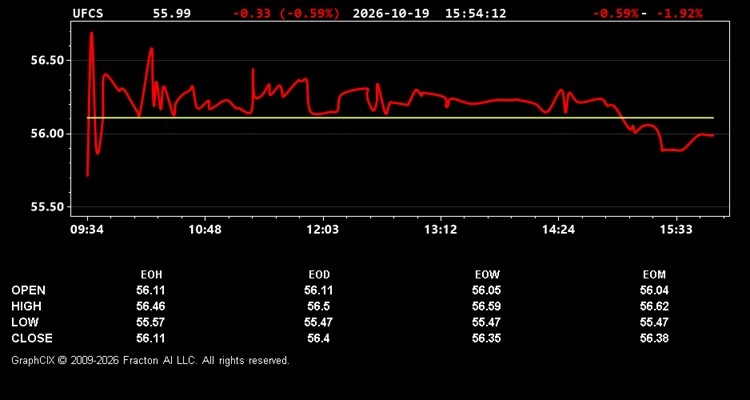Click the HIGH row label
750x400 pixels.
26,306
